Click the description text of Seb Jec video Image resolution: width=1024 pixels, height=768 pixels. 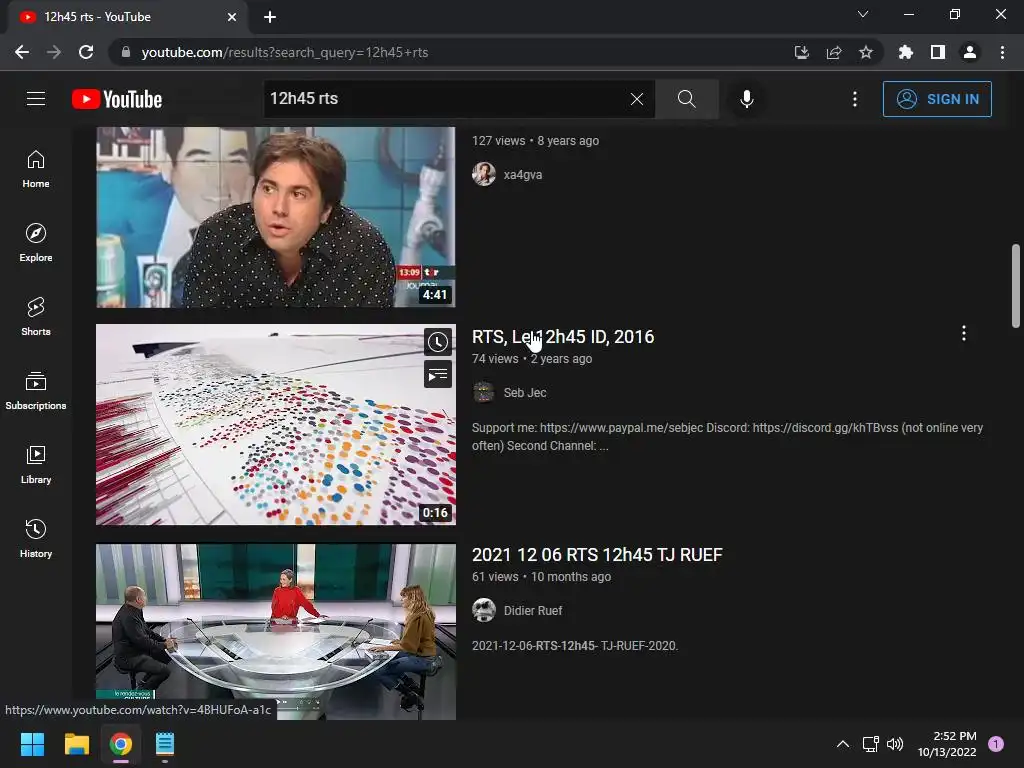728,436
